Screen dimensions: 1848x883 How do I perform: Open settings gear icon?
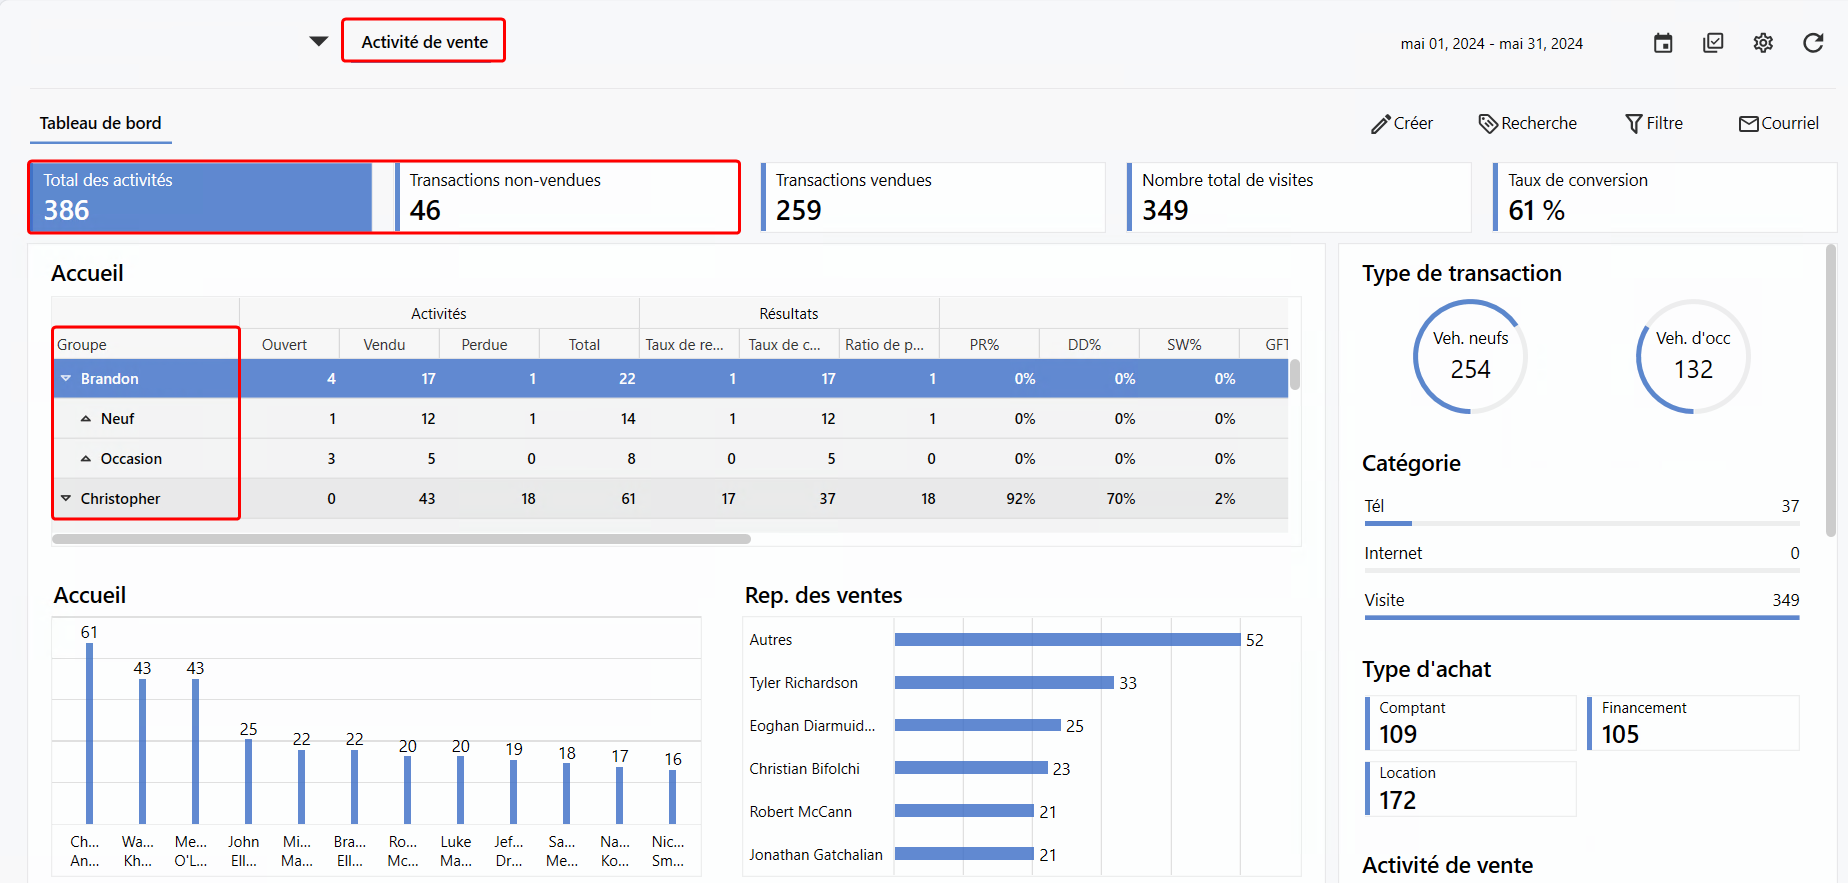[x=1763, y=43]
